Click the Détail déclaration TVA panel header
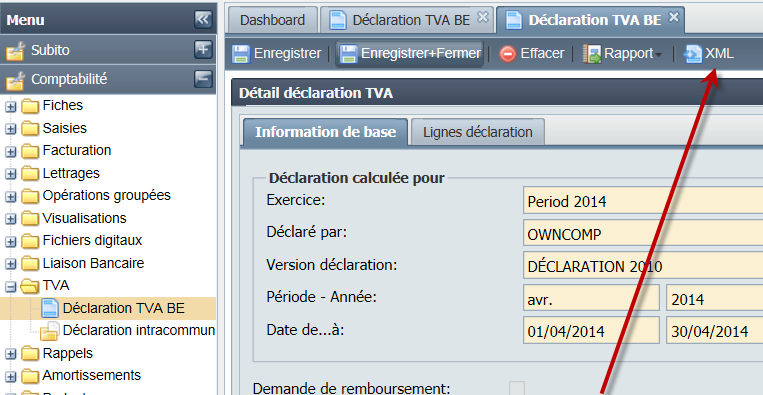 497,92
